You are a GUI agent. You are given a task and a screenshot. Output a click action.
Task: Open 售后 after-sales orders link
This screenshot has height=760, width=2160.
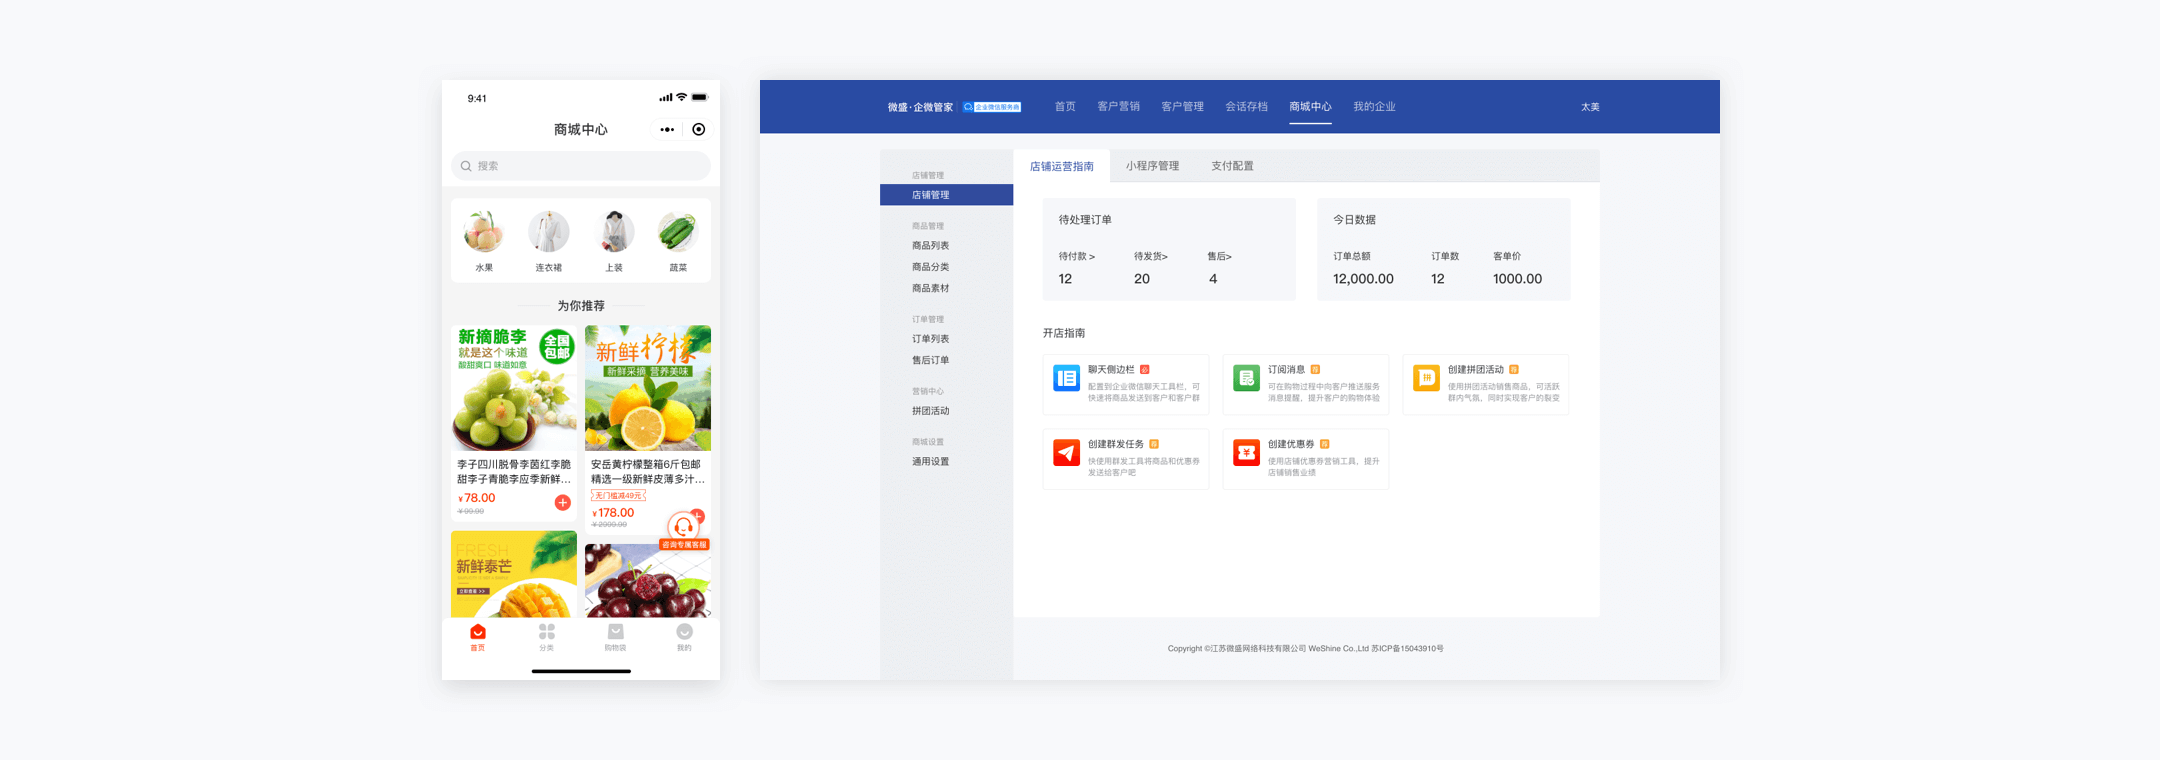pyautogui.click(x=1219, y=257)
